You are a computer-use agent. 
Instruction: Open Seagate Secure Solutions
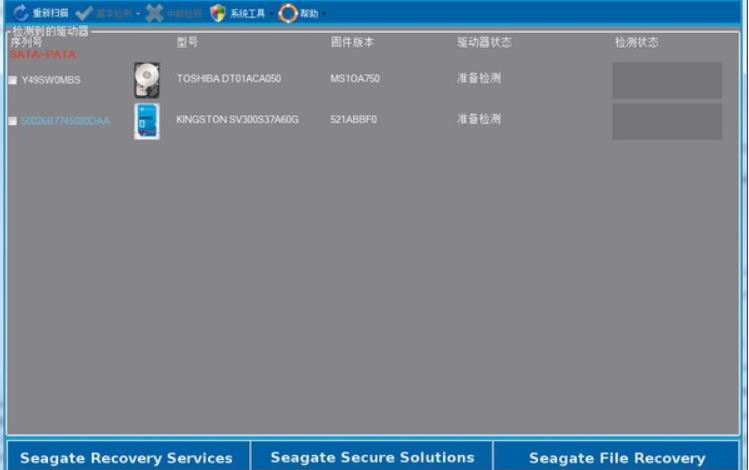tap(372, 457)
